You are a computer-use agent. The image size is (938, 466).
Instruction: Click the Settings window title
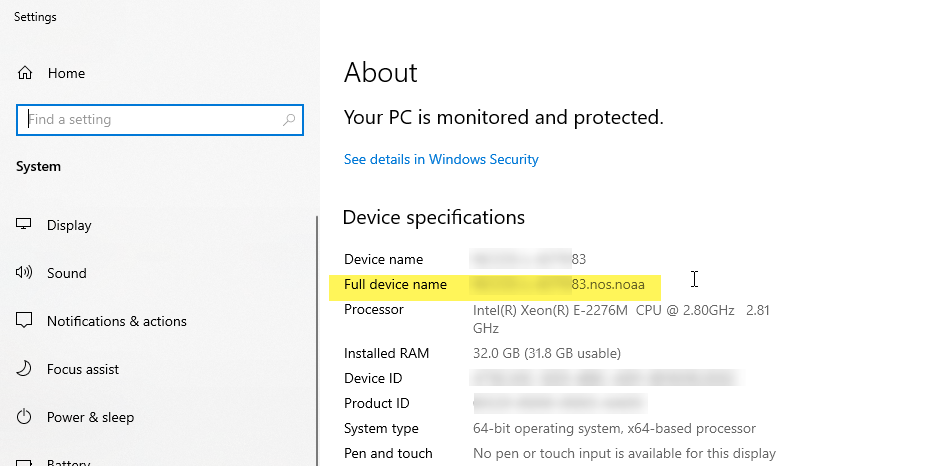point(35,17)
